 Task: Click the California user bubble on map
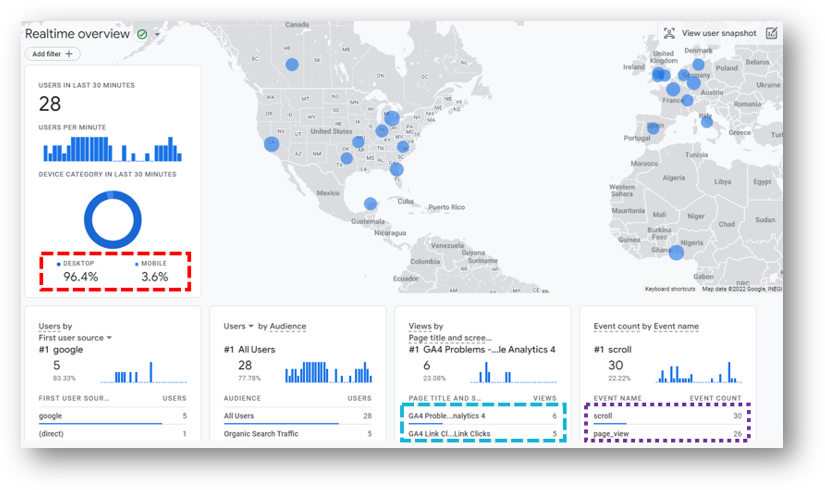click(x=271, y=144)
